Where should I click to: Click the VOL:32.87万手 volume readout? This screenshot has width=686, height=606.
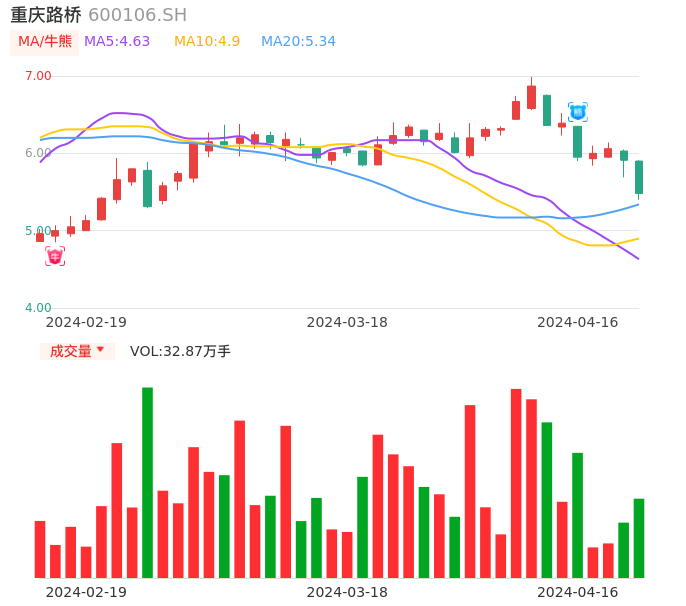click(x=180, y=351)
